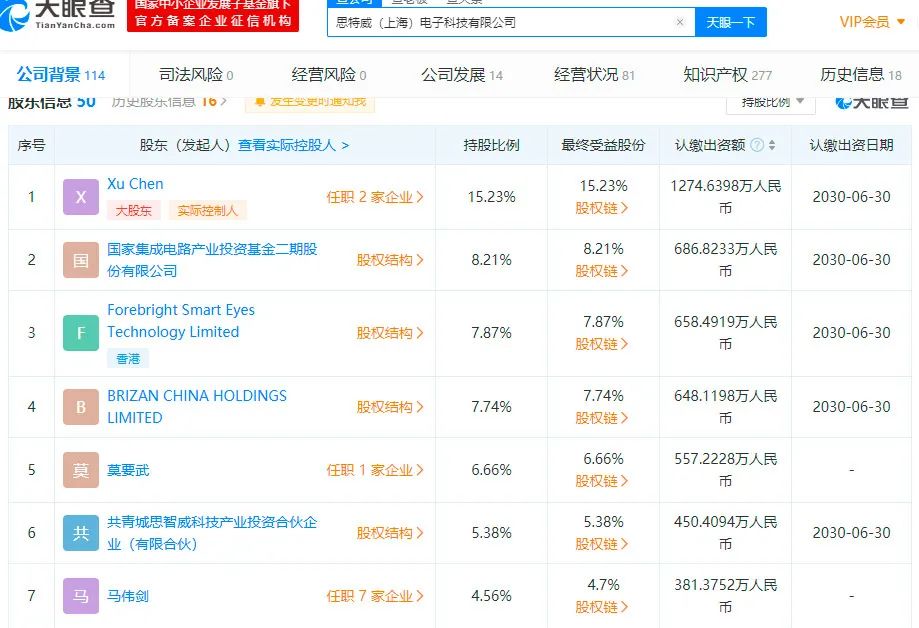Image resolution: width=919 pixels, height=628 pixels.
Task: Clear the search box with the X icon
Action: (x=680, y=22)
